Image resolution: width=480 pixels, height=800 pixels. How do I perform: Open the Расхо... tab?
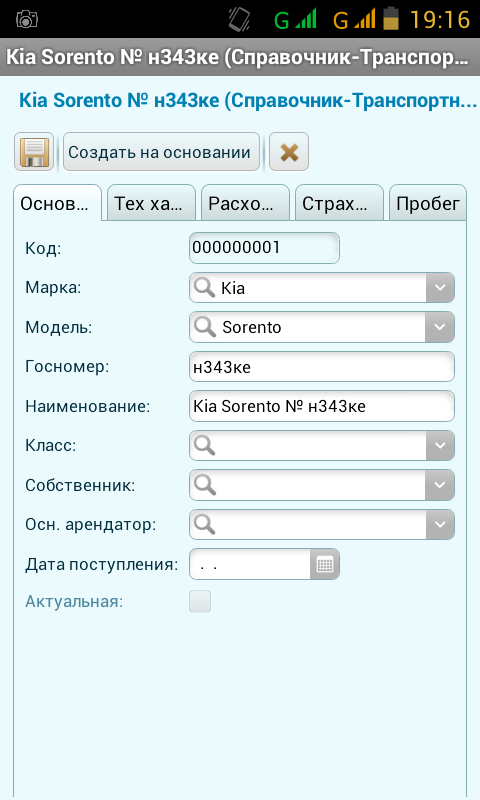click(245, 203)
